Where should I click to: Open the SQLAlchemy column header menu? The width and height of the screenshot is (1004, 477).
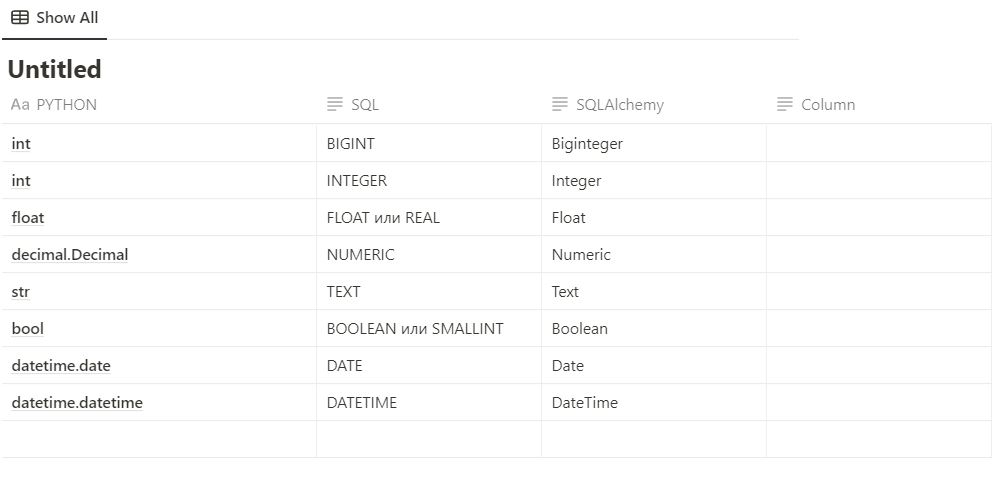coord(619,105)
